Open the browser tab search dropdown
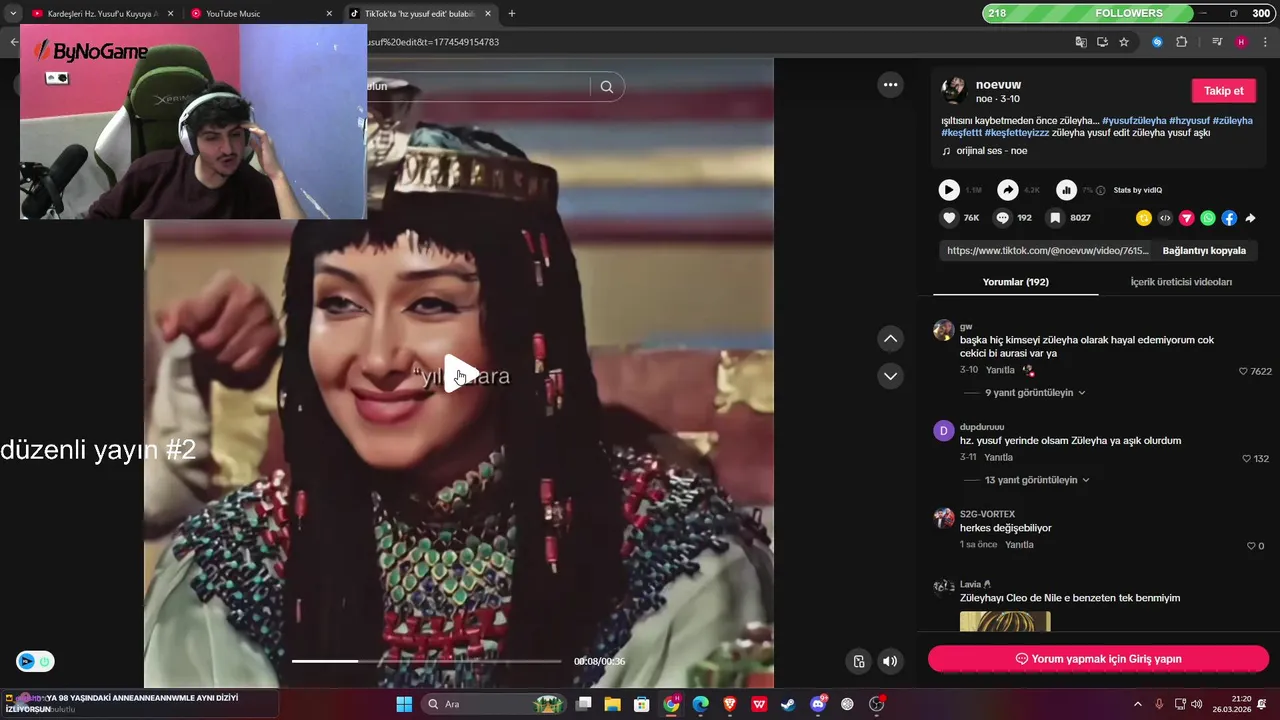Viewport: 1280px width, 720px height. click(12, 14)
